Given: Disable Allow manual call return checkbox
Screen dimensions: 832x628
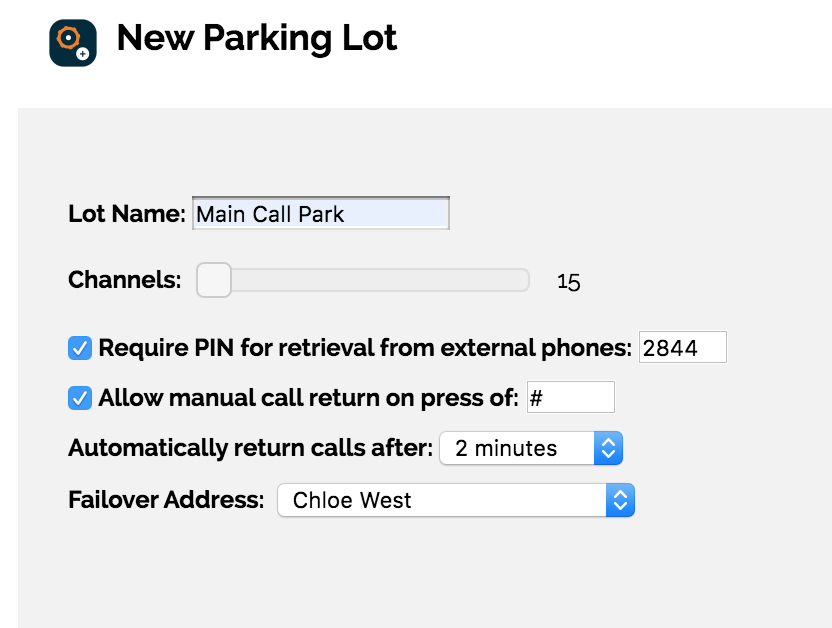Looking at the screenshot, I should pyautogui.click(x=80, y=398).
